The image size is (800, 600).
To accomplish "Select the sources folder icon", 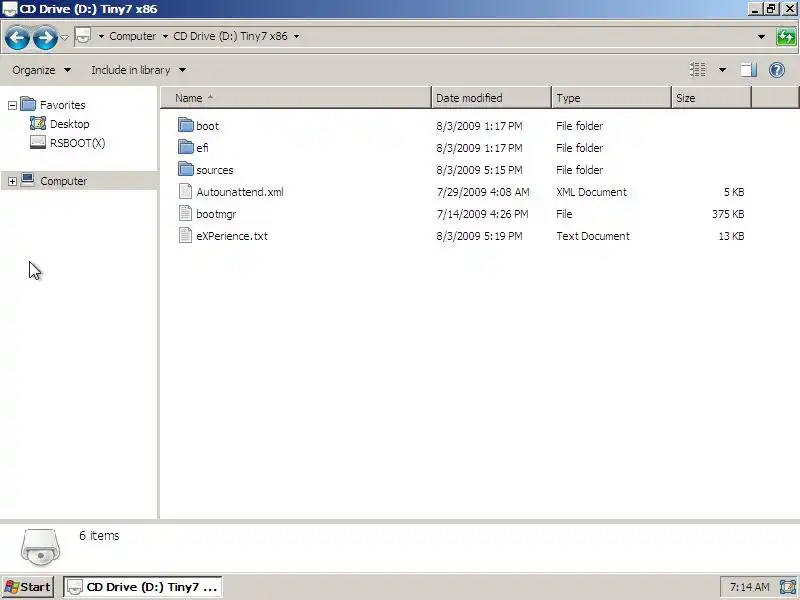I will [186, 169].
